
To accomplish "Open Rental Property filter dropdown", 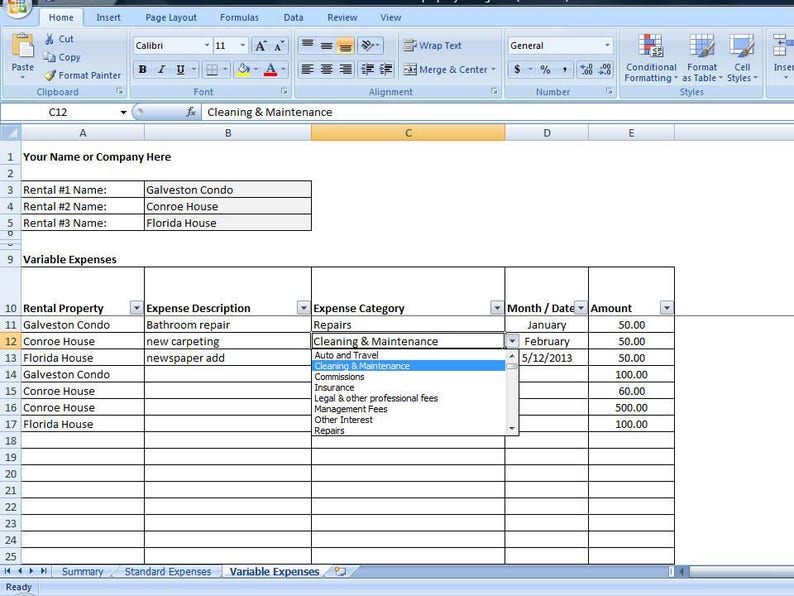I will pos(136,307).
